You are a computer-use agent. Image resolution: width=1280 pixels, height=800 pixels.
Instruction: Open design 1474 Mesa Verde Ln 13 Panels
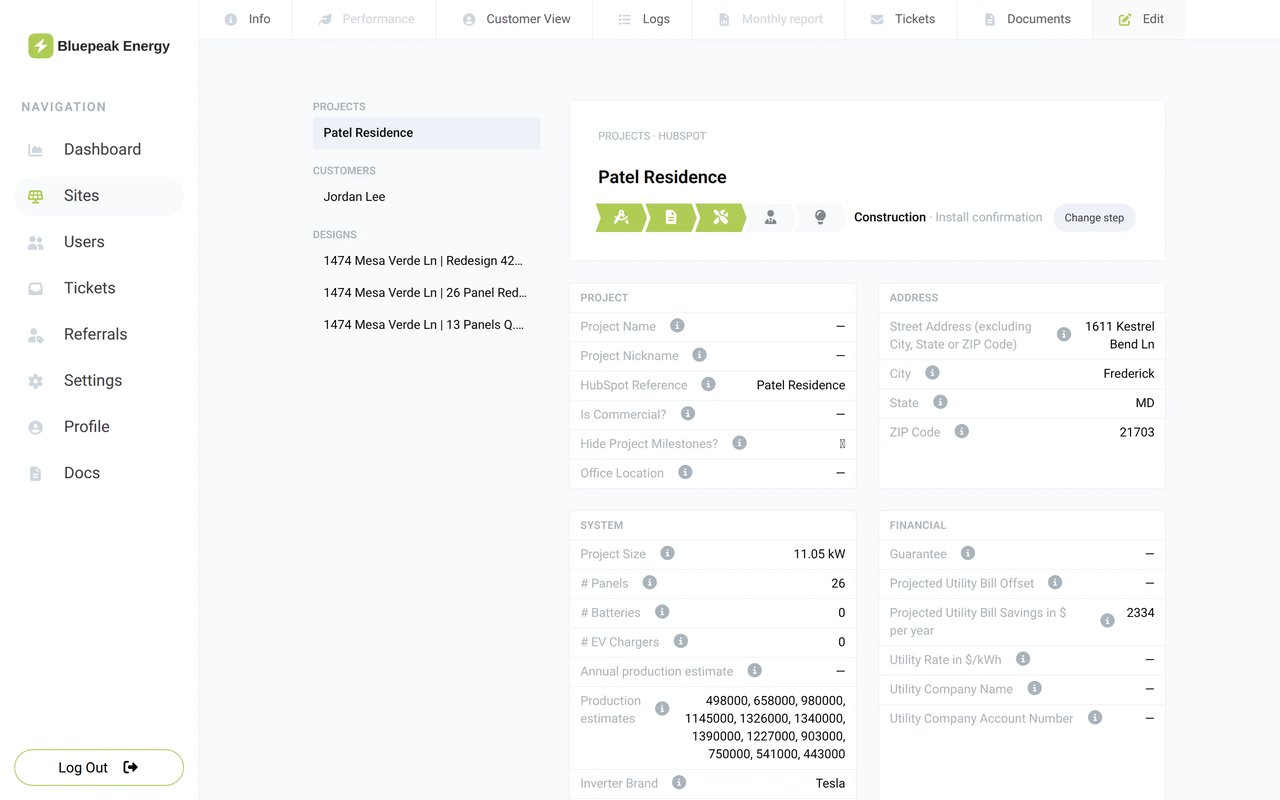(x=426, y=325)
